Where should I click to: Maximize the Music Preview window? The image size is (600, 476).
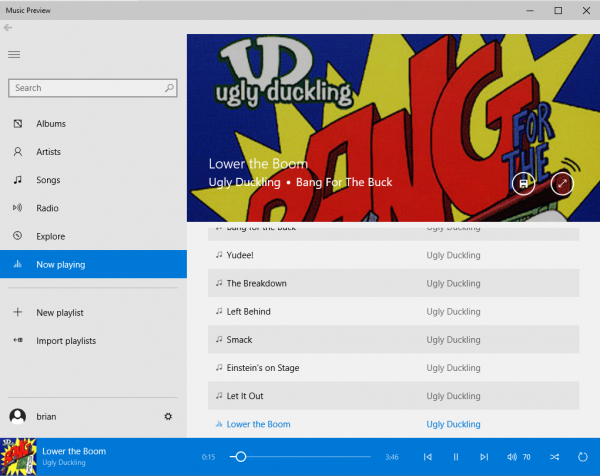point(558,10)
